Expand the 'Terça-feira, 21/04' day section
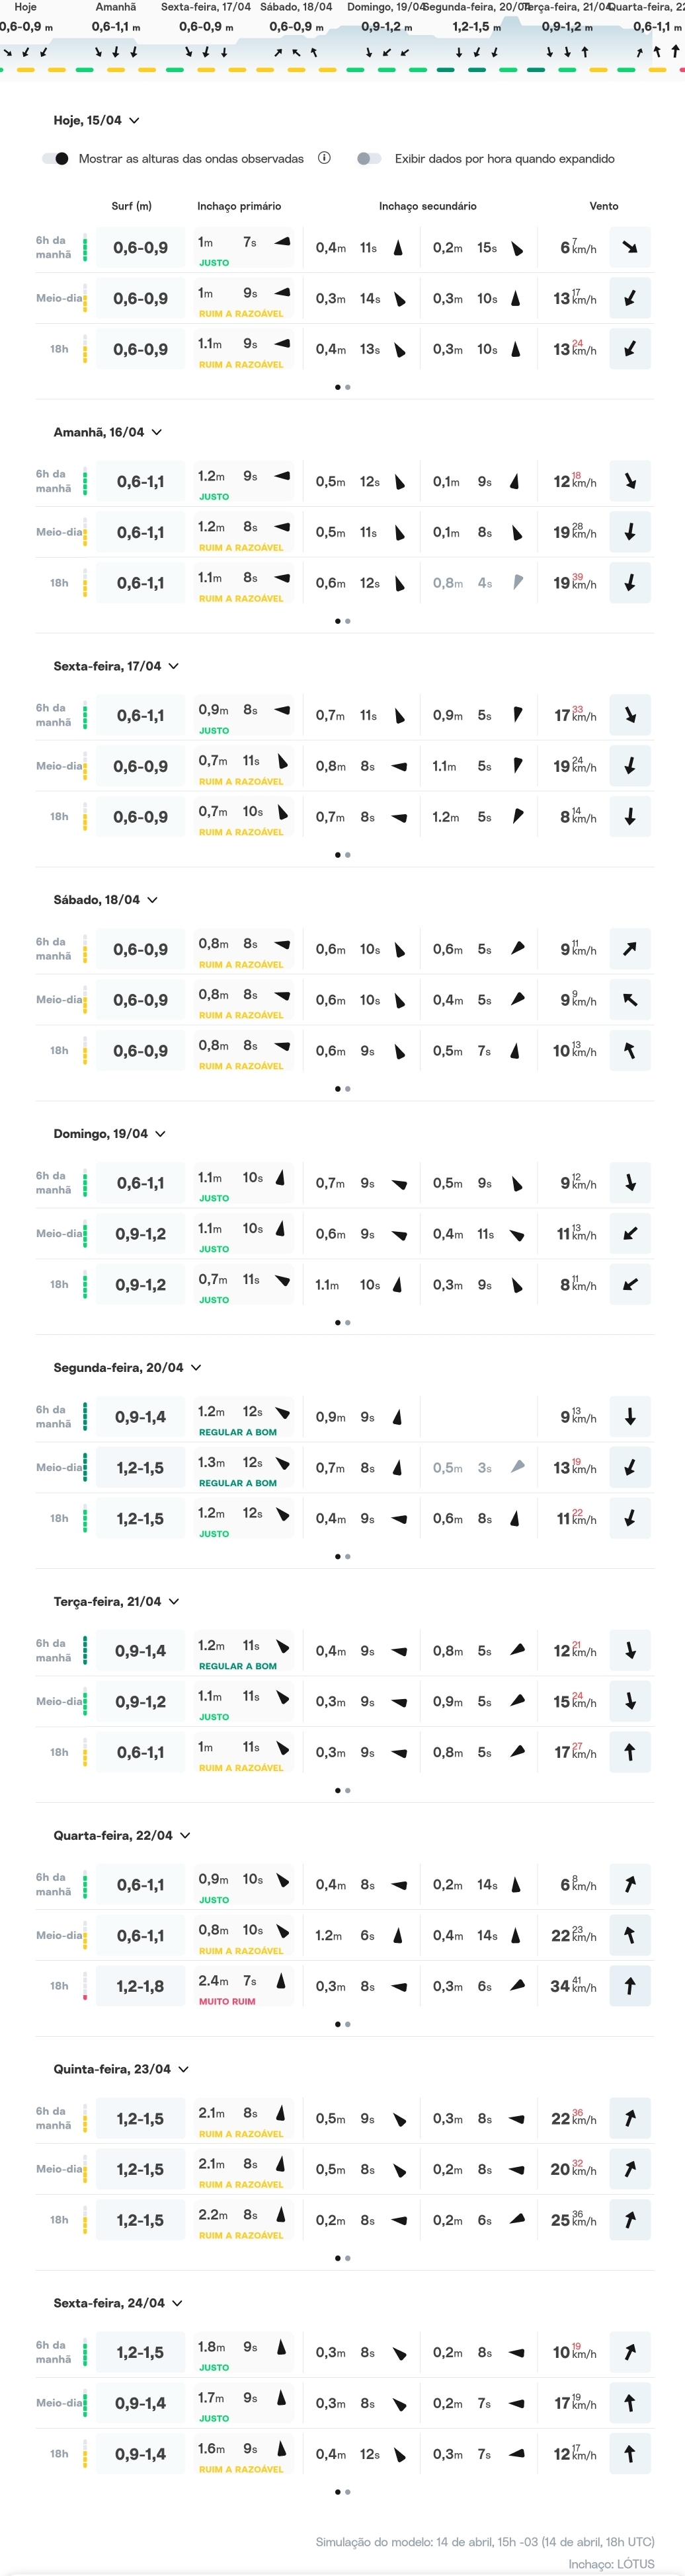The image size is (685, 2576). point(174,1602)
